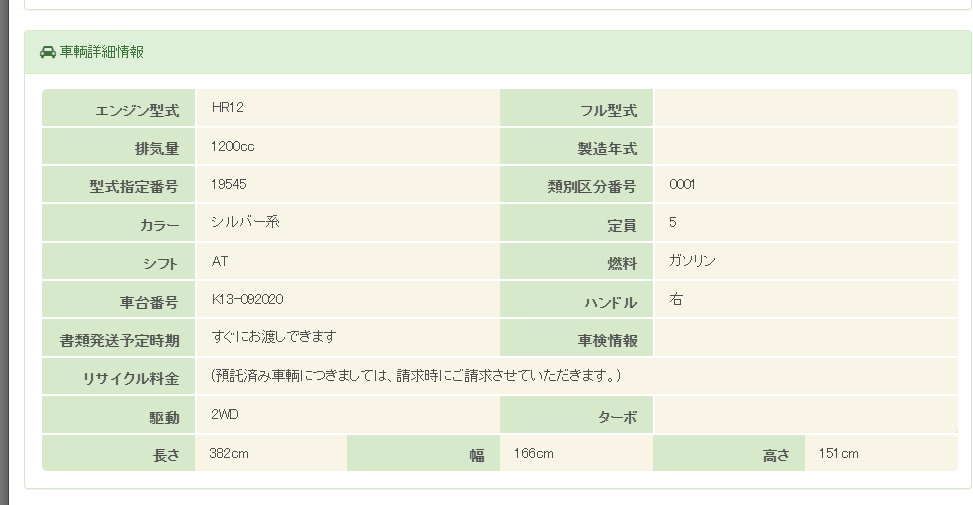Select the 右 steering wheel value

[676, 299]
